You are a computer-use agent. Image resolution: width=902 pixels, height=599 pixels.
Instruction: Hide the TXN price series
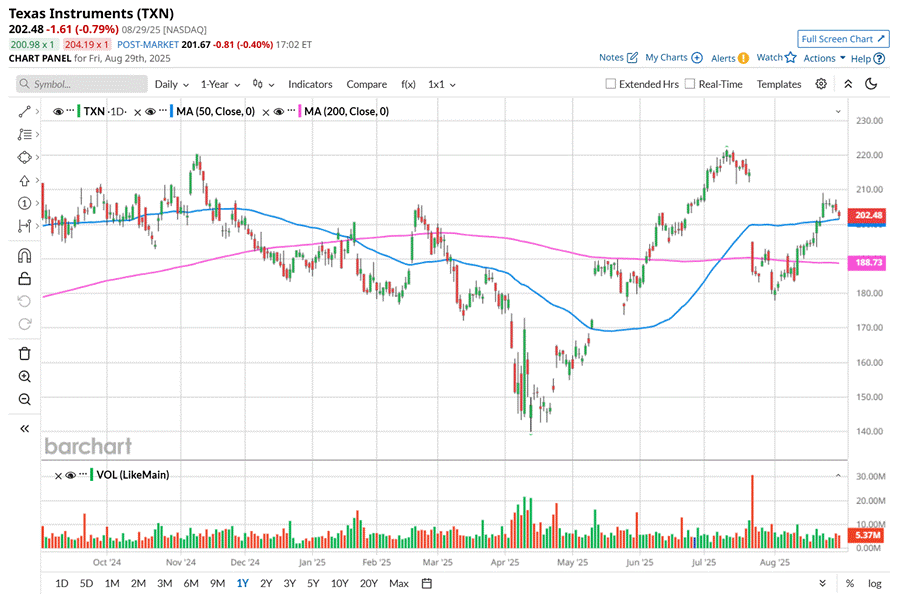tap(58, 112)
